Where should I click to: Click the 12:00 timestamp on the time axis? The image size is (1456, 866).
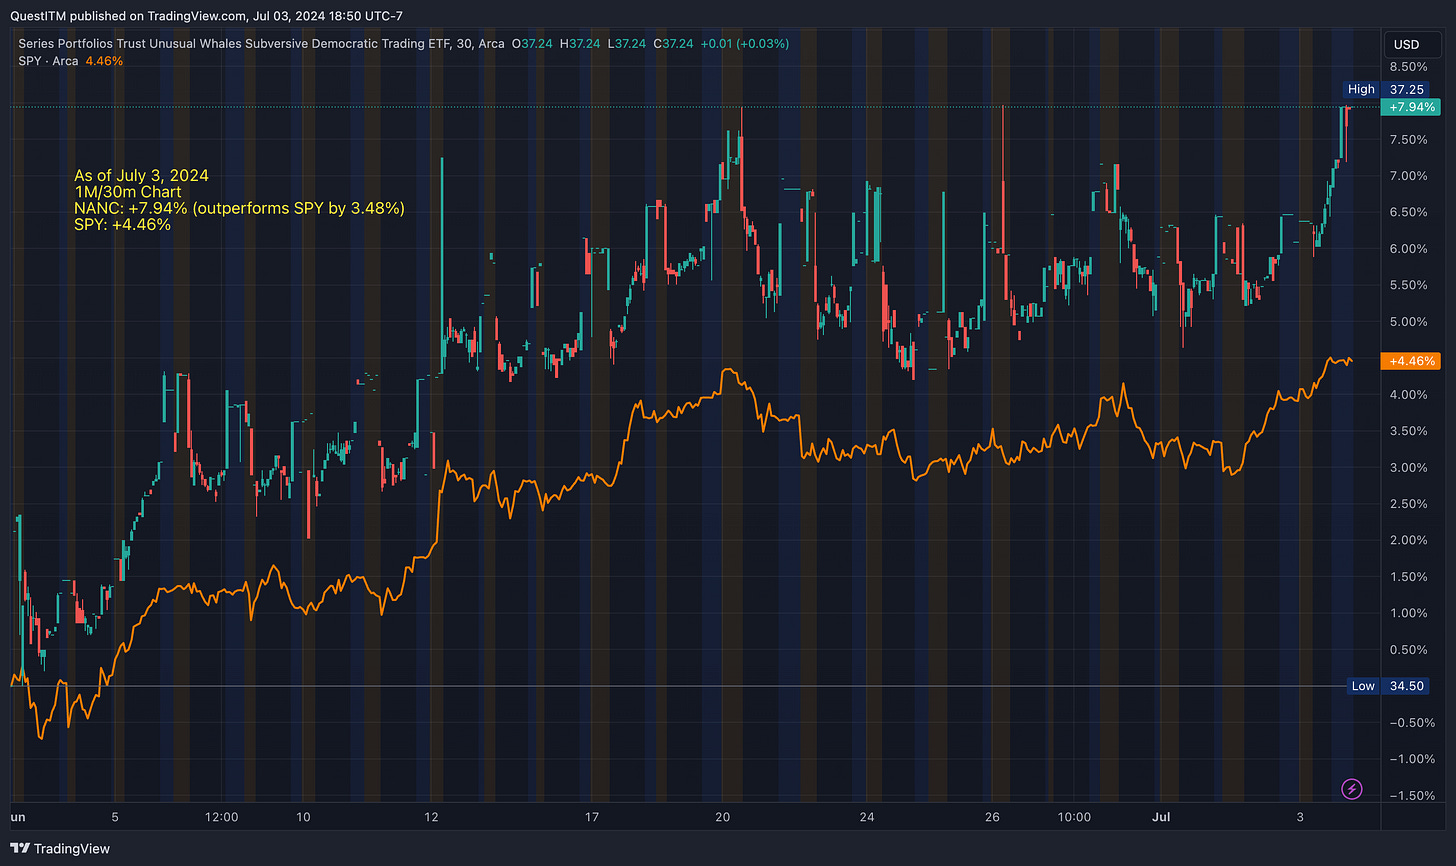pyautogui.click(x=221, y=817)
